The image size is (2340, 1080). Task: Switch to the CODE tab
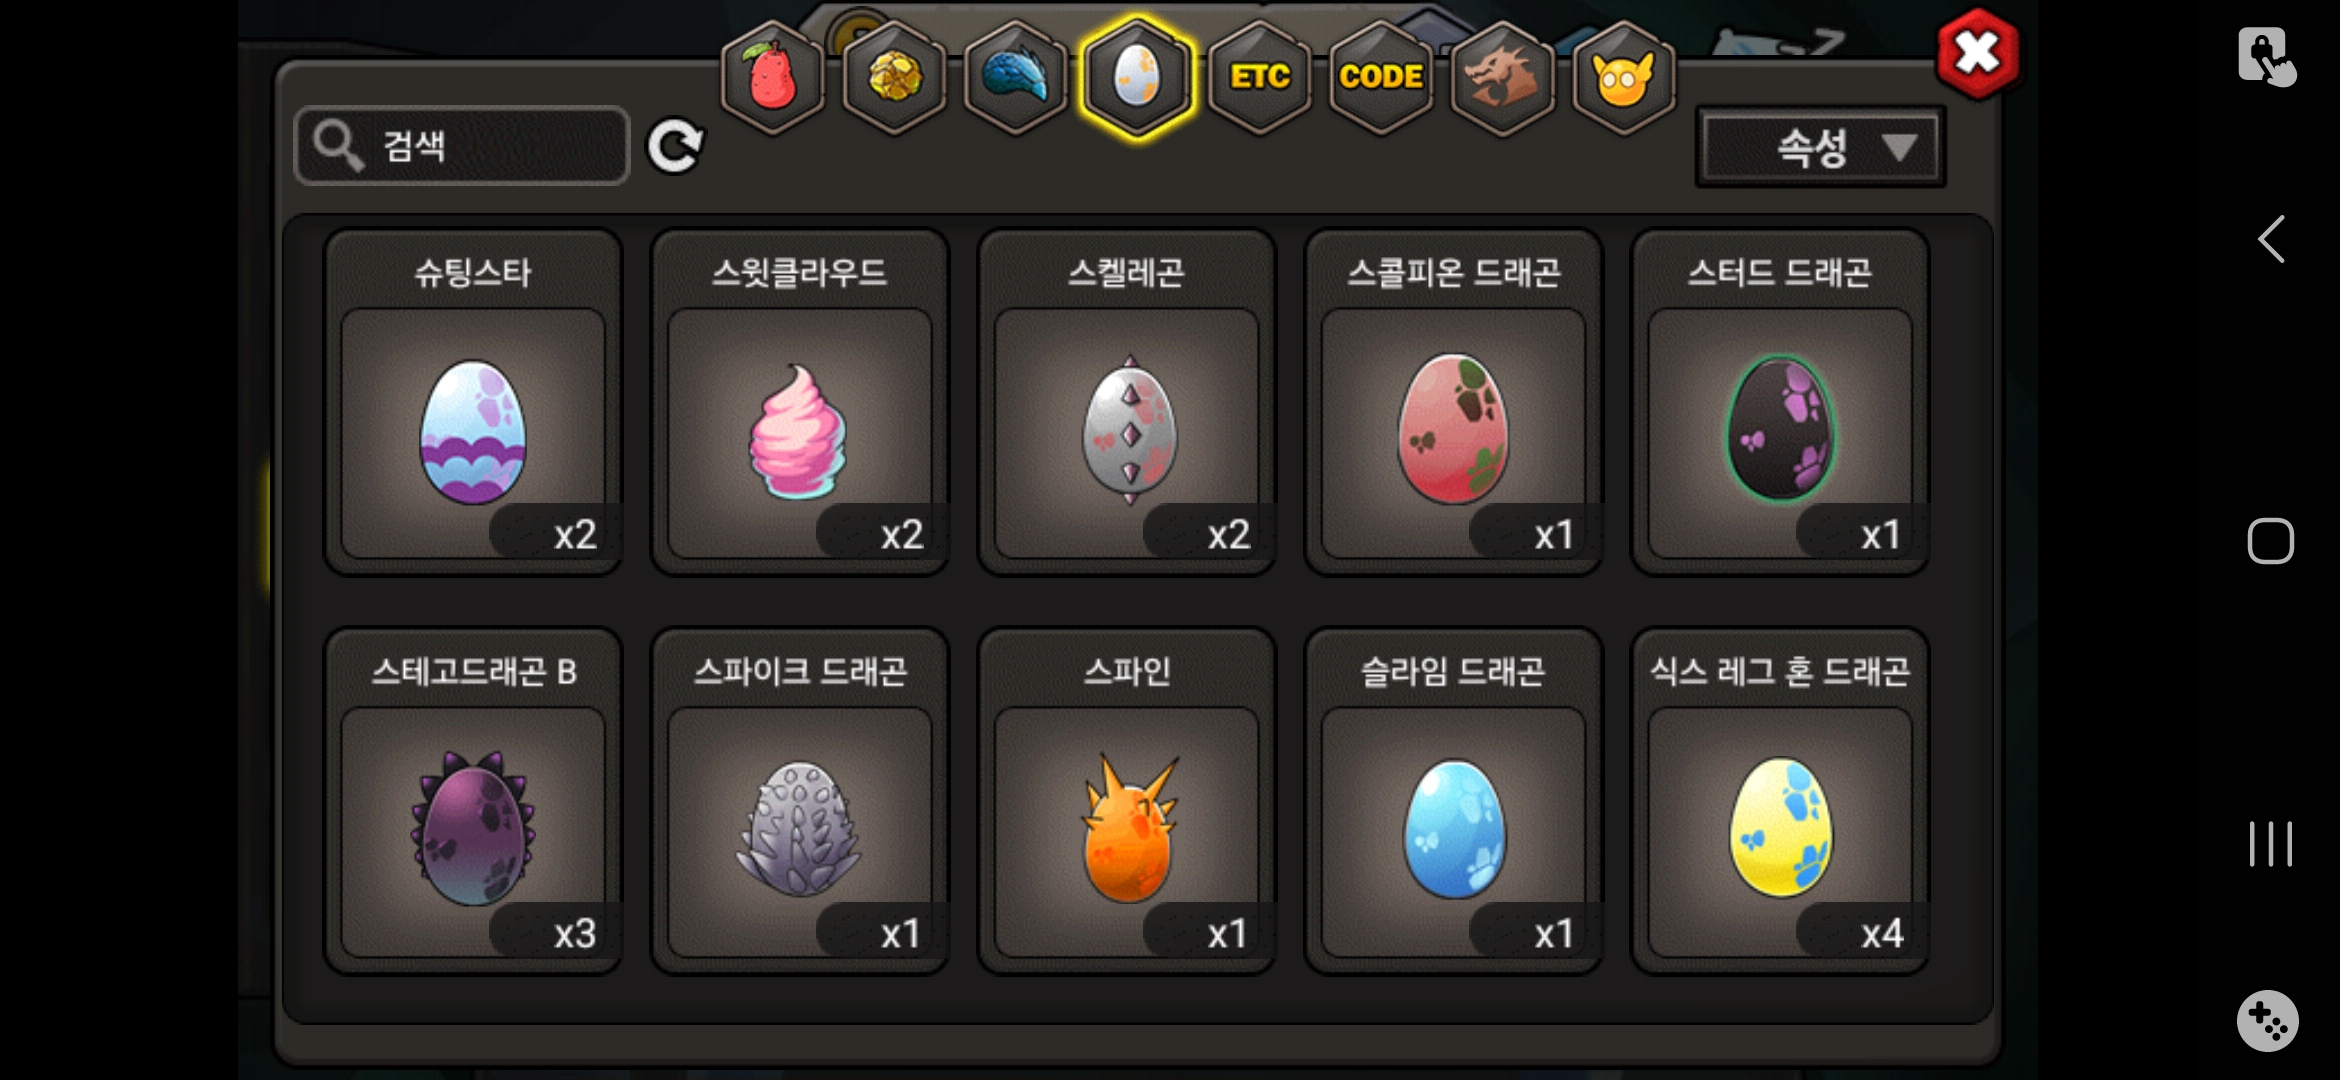1380,77
